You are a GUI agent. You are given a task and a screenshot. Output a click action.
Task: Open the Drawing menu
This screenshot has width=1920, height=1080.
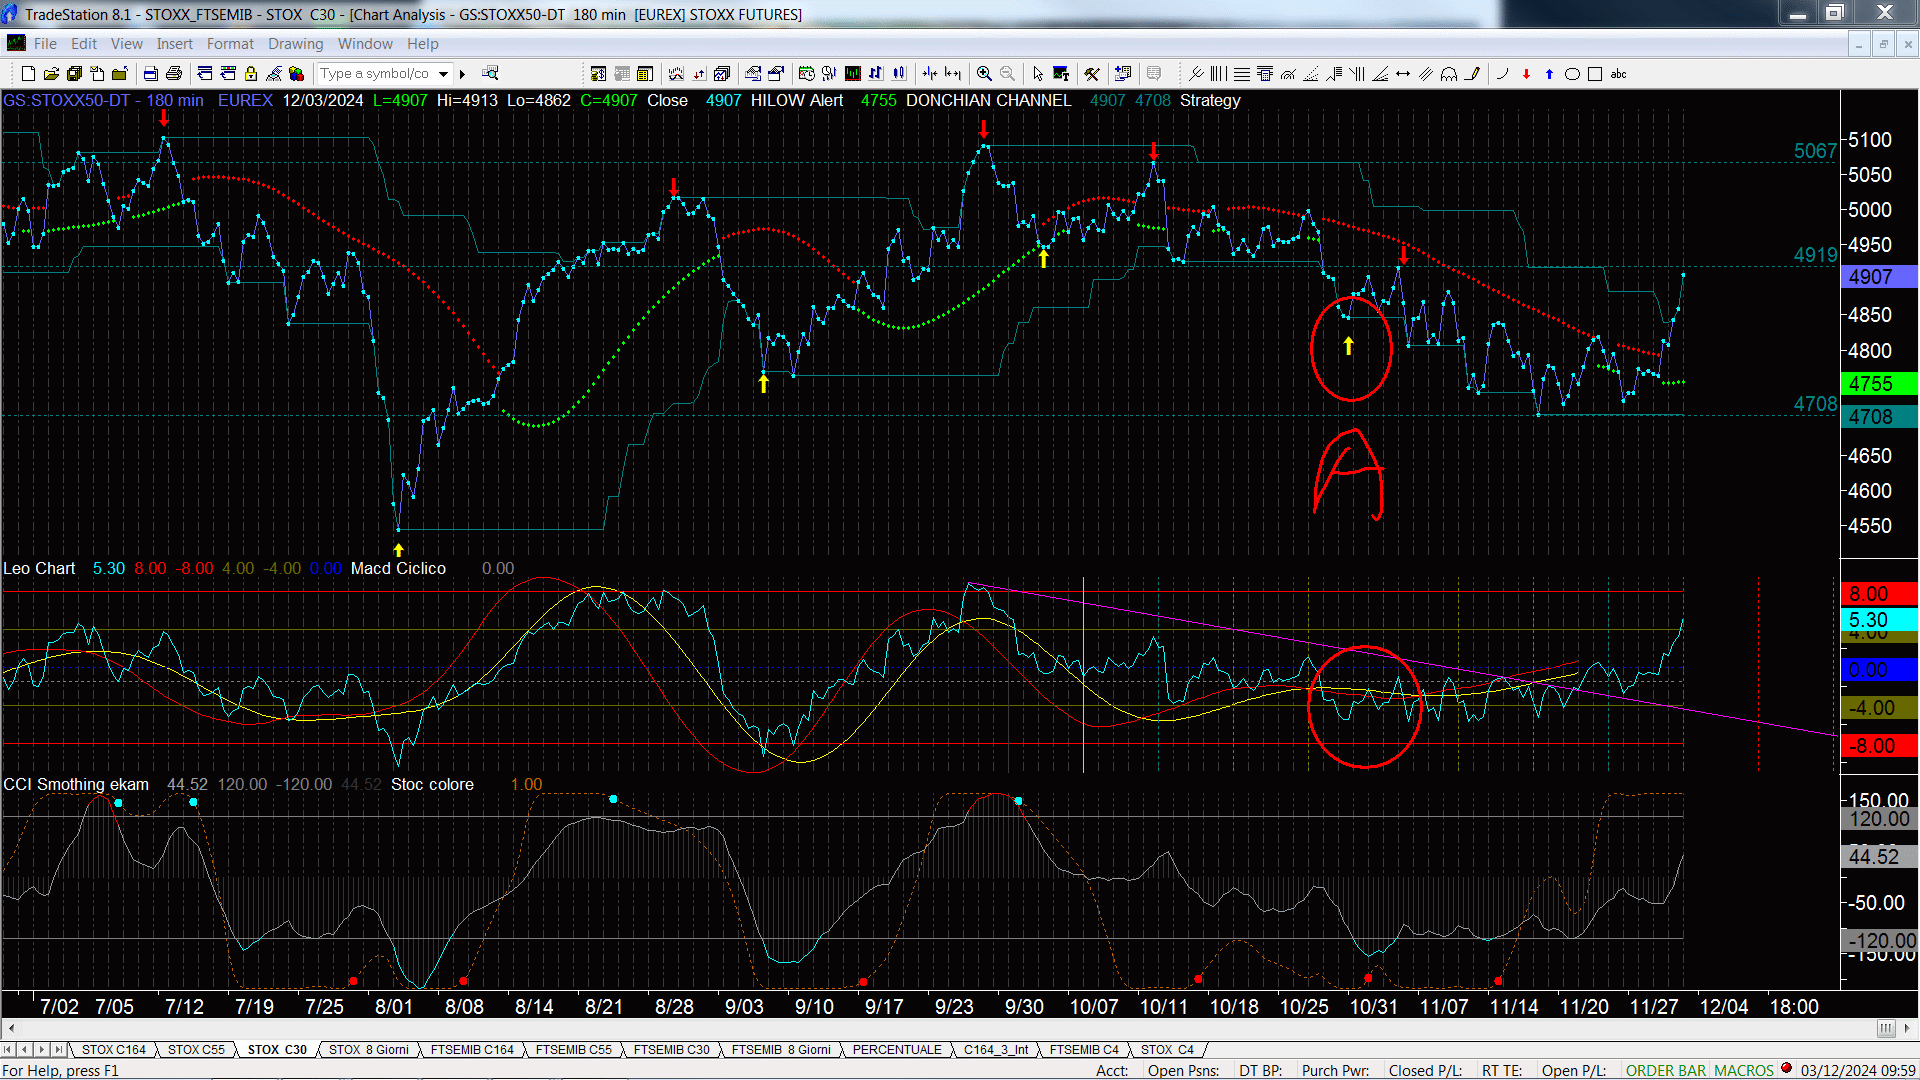click(x=295, y=44)
